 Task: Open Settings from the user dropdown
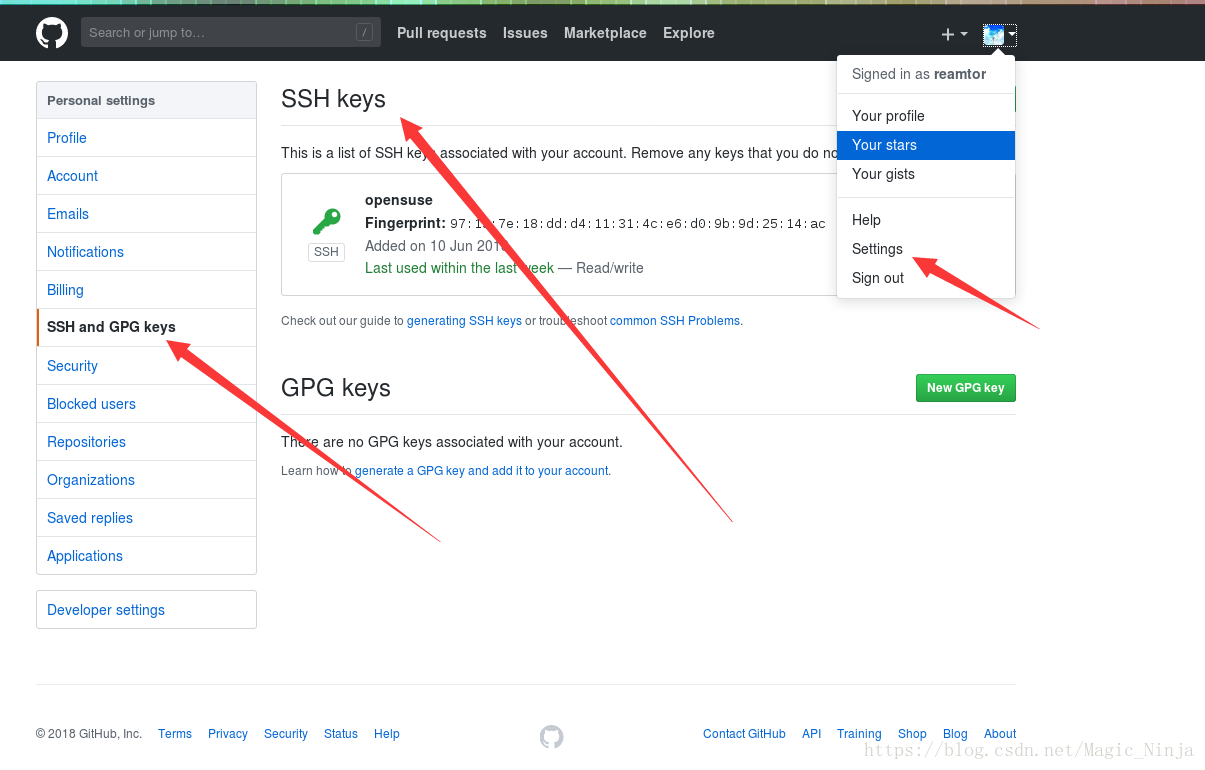(x=926, y=249)
